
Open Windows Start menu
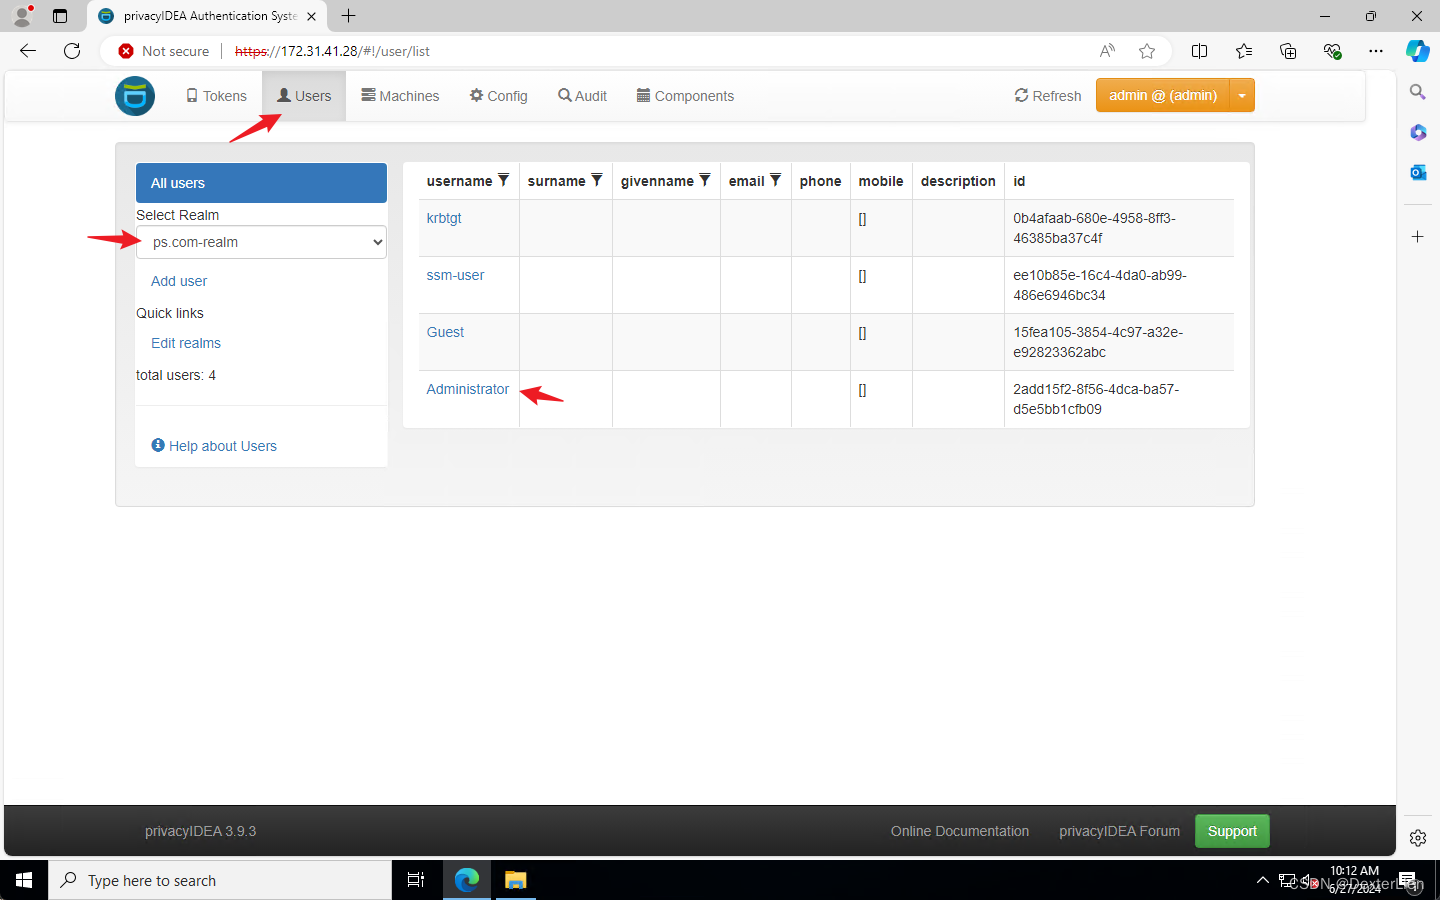[24, 880]
